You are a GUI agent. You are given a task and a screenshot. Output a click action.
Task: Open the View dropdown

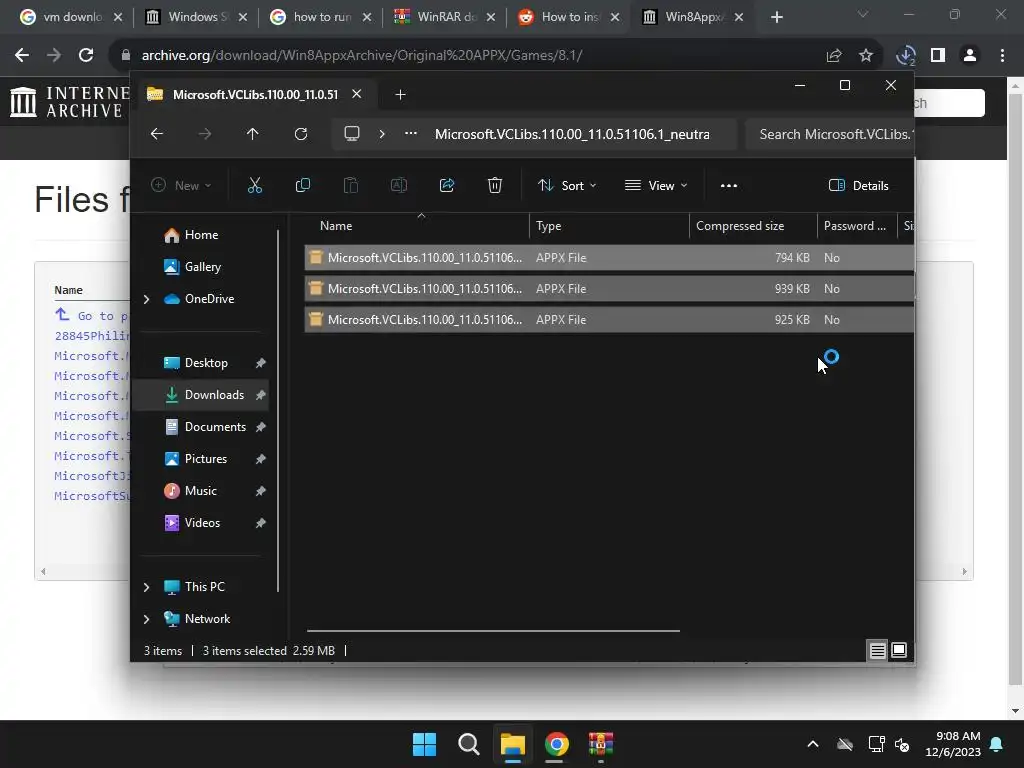tap(656, 185)
